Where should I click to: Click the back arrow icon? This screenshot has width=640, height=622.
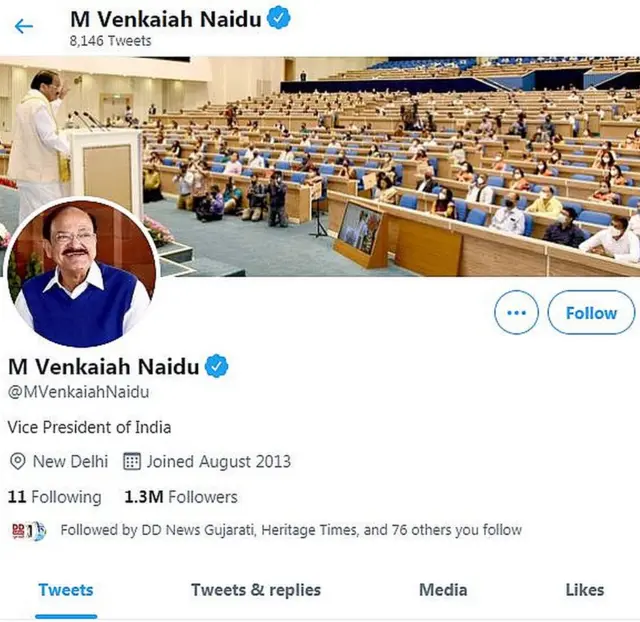(24, 26)
